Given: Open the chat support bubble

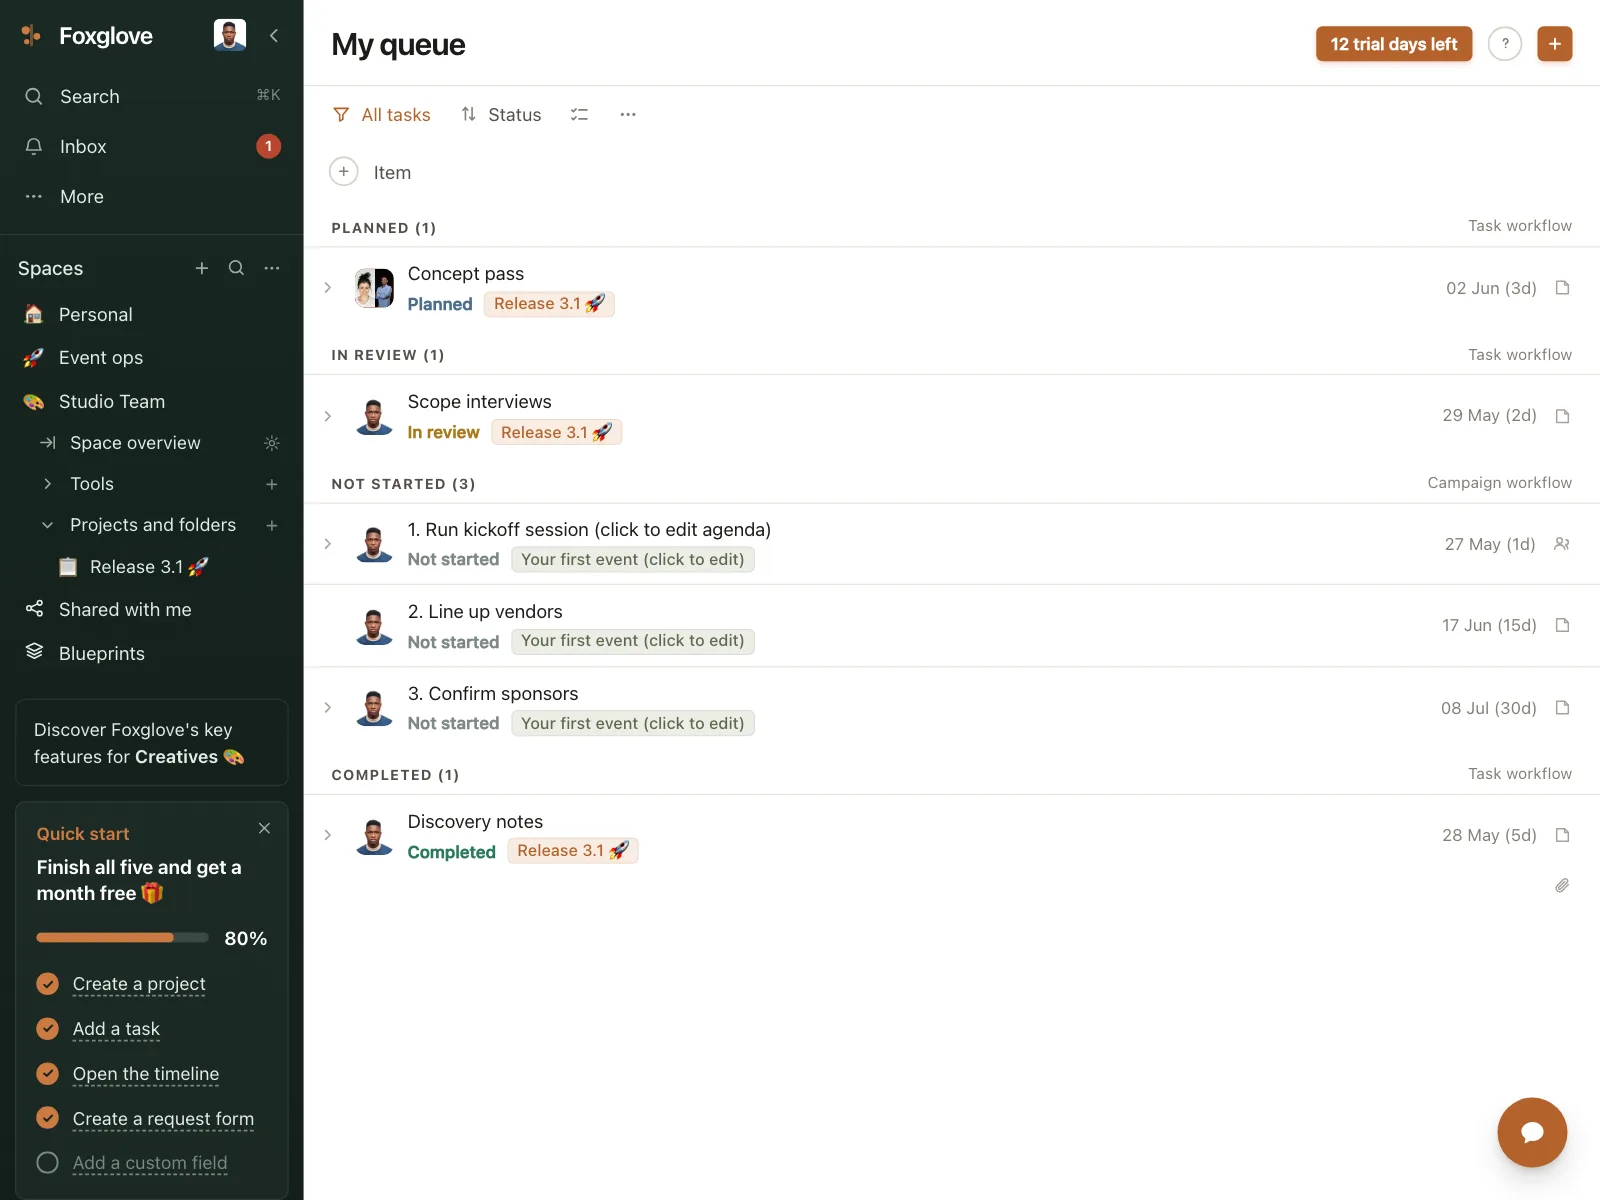Looking at the screenshot, I should coord(1532,1132).
